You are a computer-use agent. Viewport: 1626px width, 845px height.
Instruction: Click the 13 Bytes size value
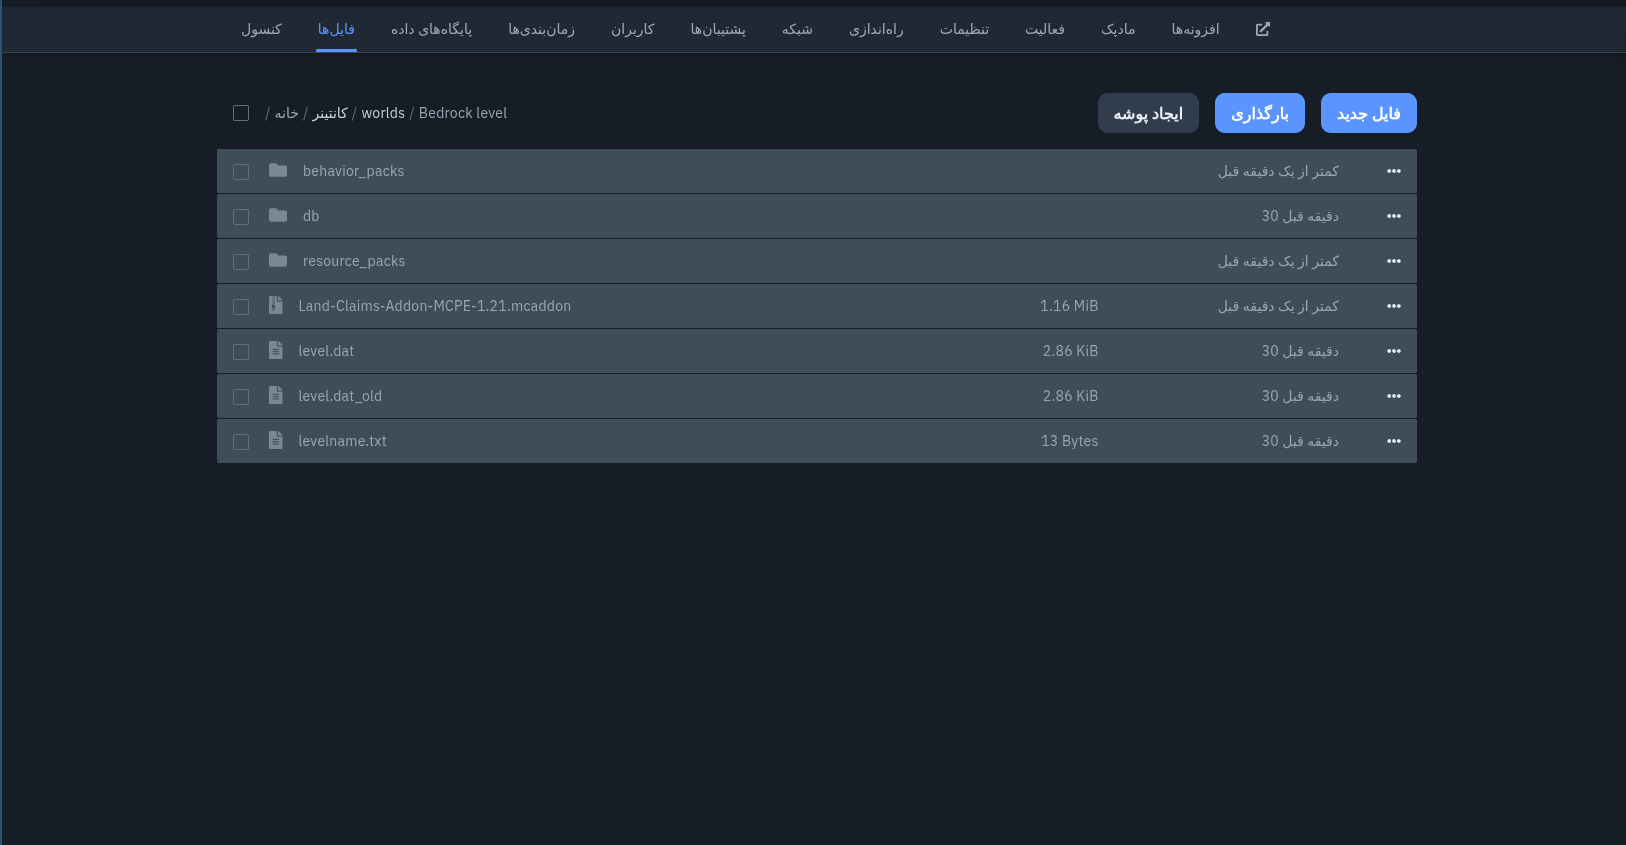tap(1069, 441)
